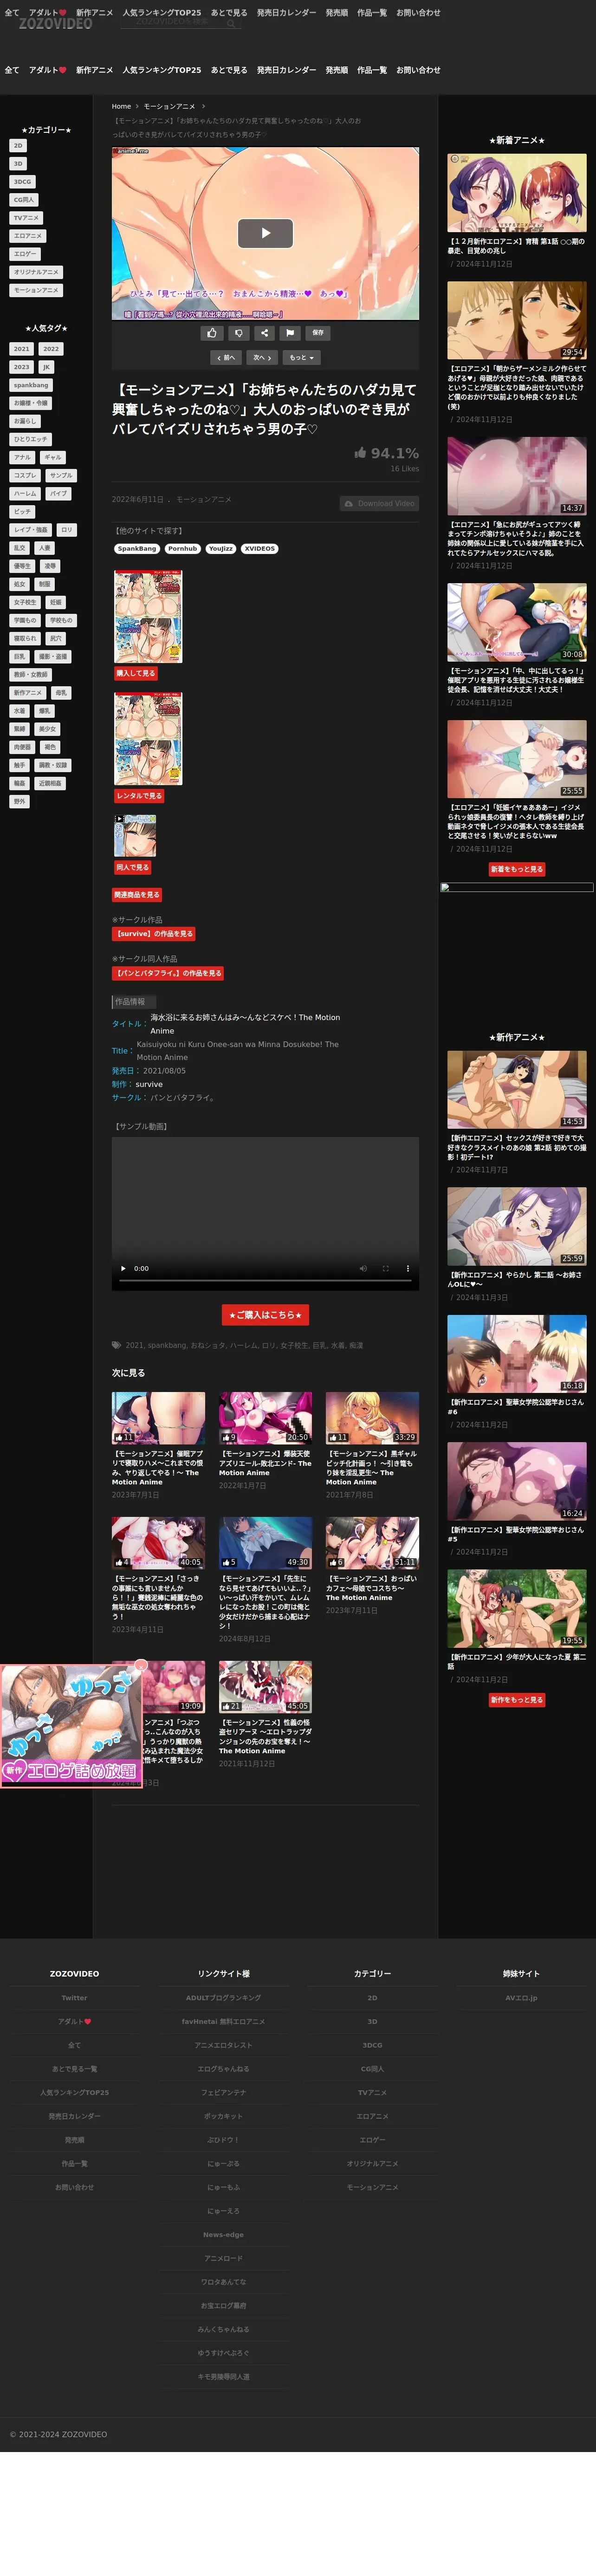
Task: Choose the 2D sidebar category
Action: [x=18, y=145]
